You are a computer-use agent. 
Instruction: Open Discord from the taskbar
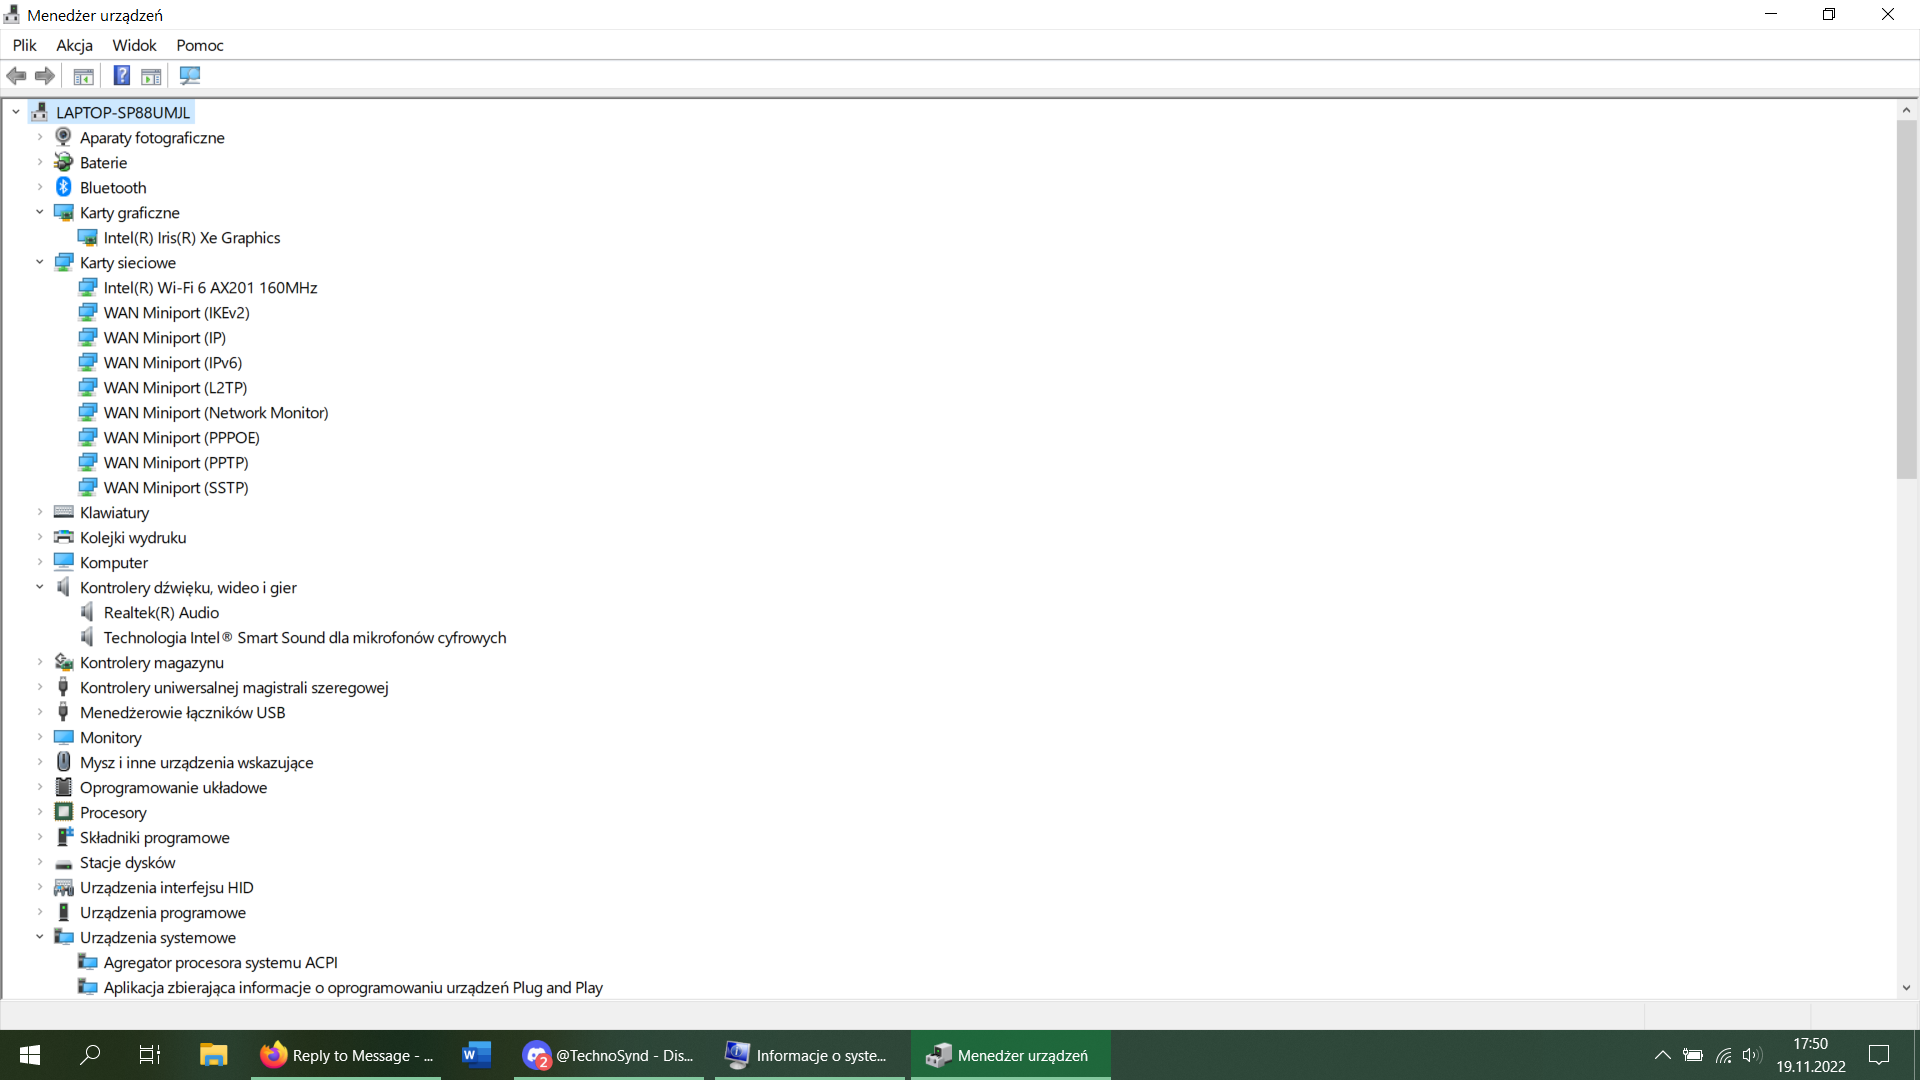[608, 1055]
